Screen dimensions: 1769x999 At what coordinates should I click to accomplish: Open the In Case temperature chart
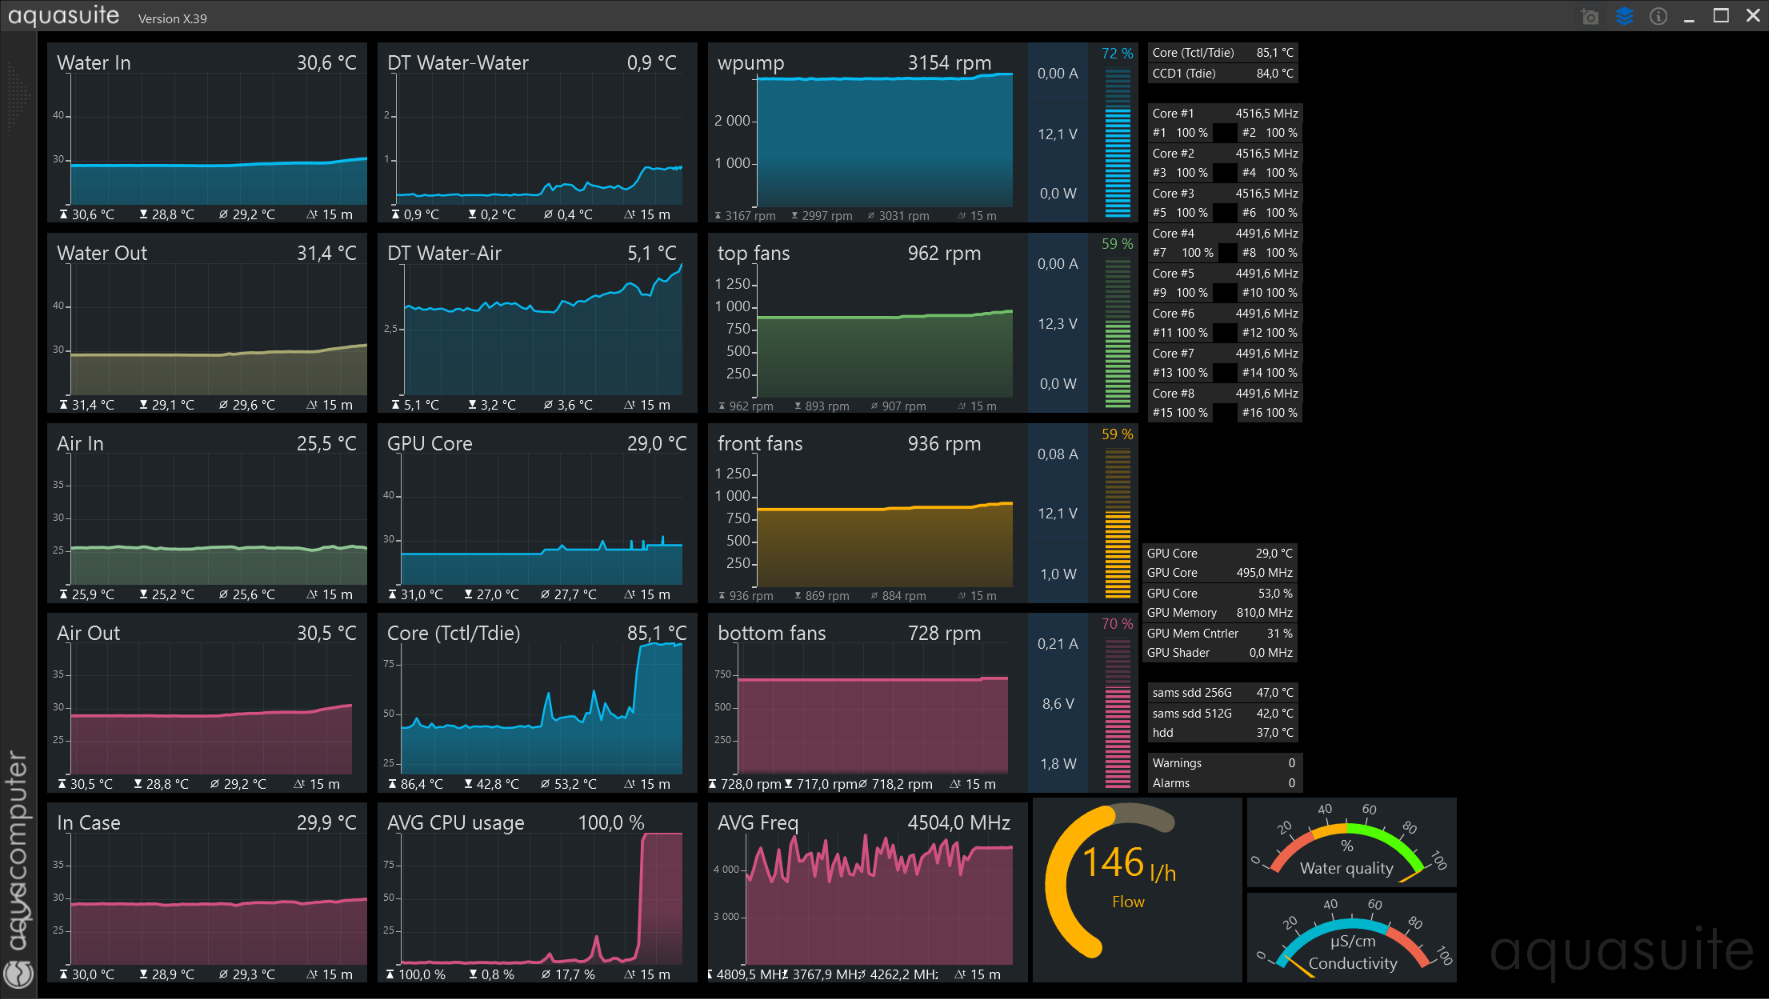click(x=207, y=893)
